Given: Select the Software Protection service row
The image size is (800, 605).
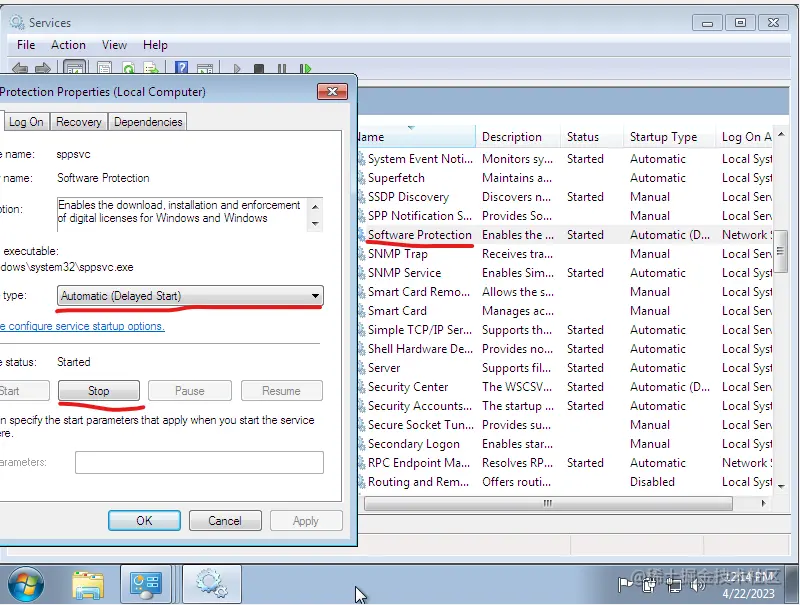Looking at the screenshot, I should [565, 235].
